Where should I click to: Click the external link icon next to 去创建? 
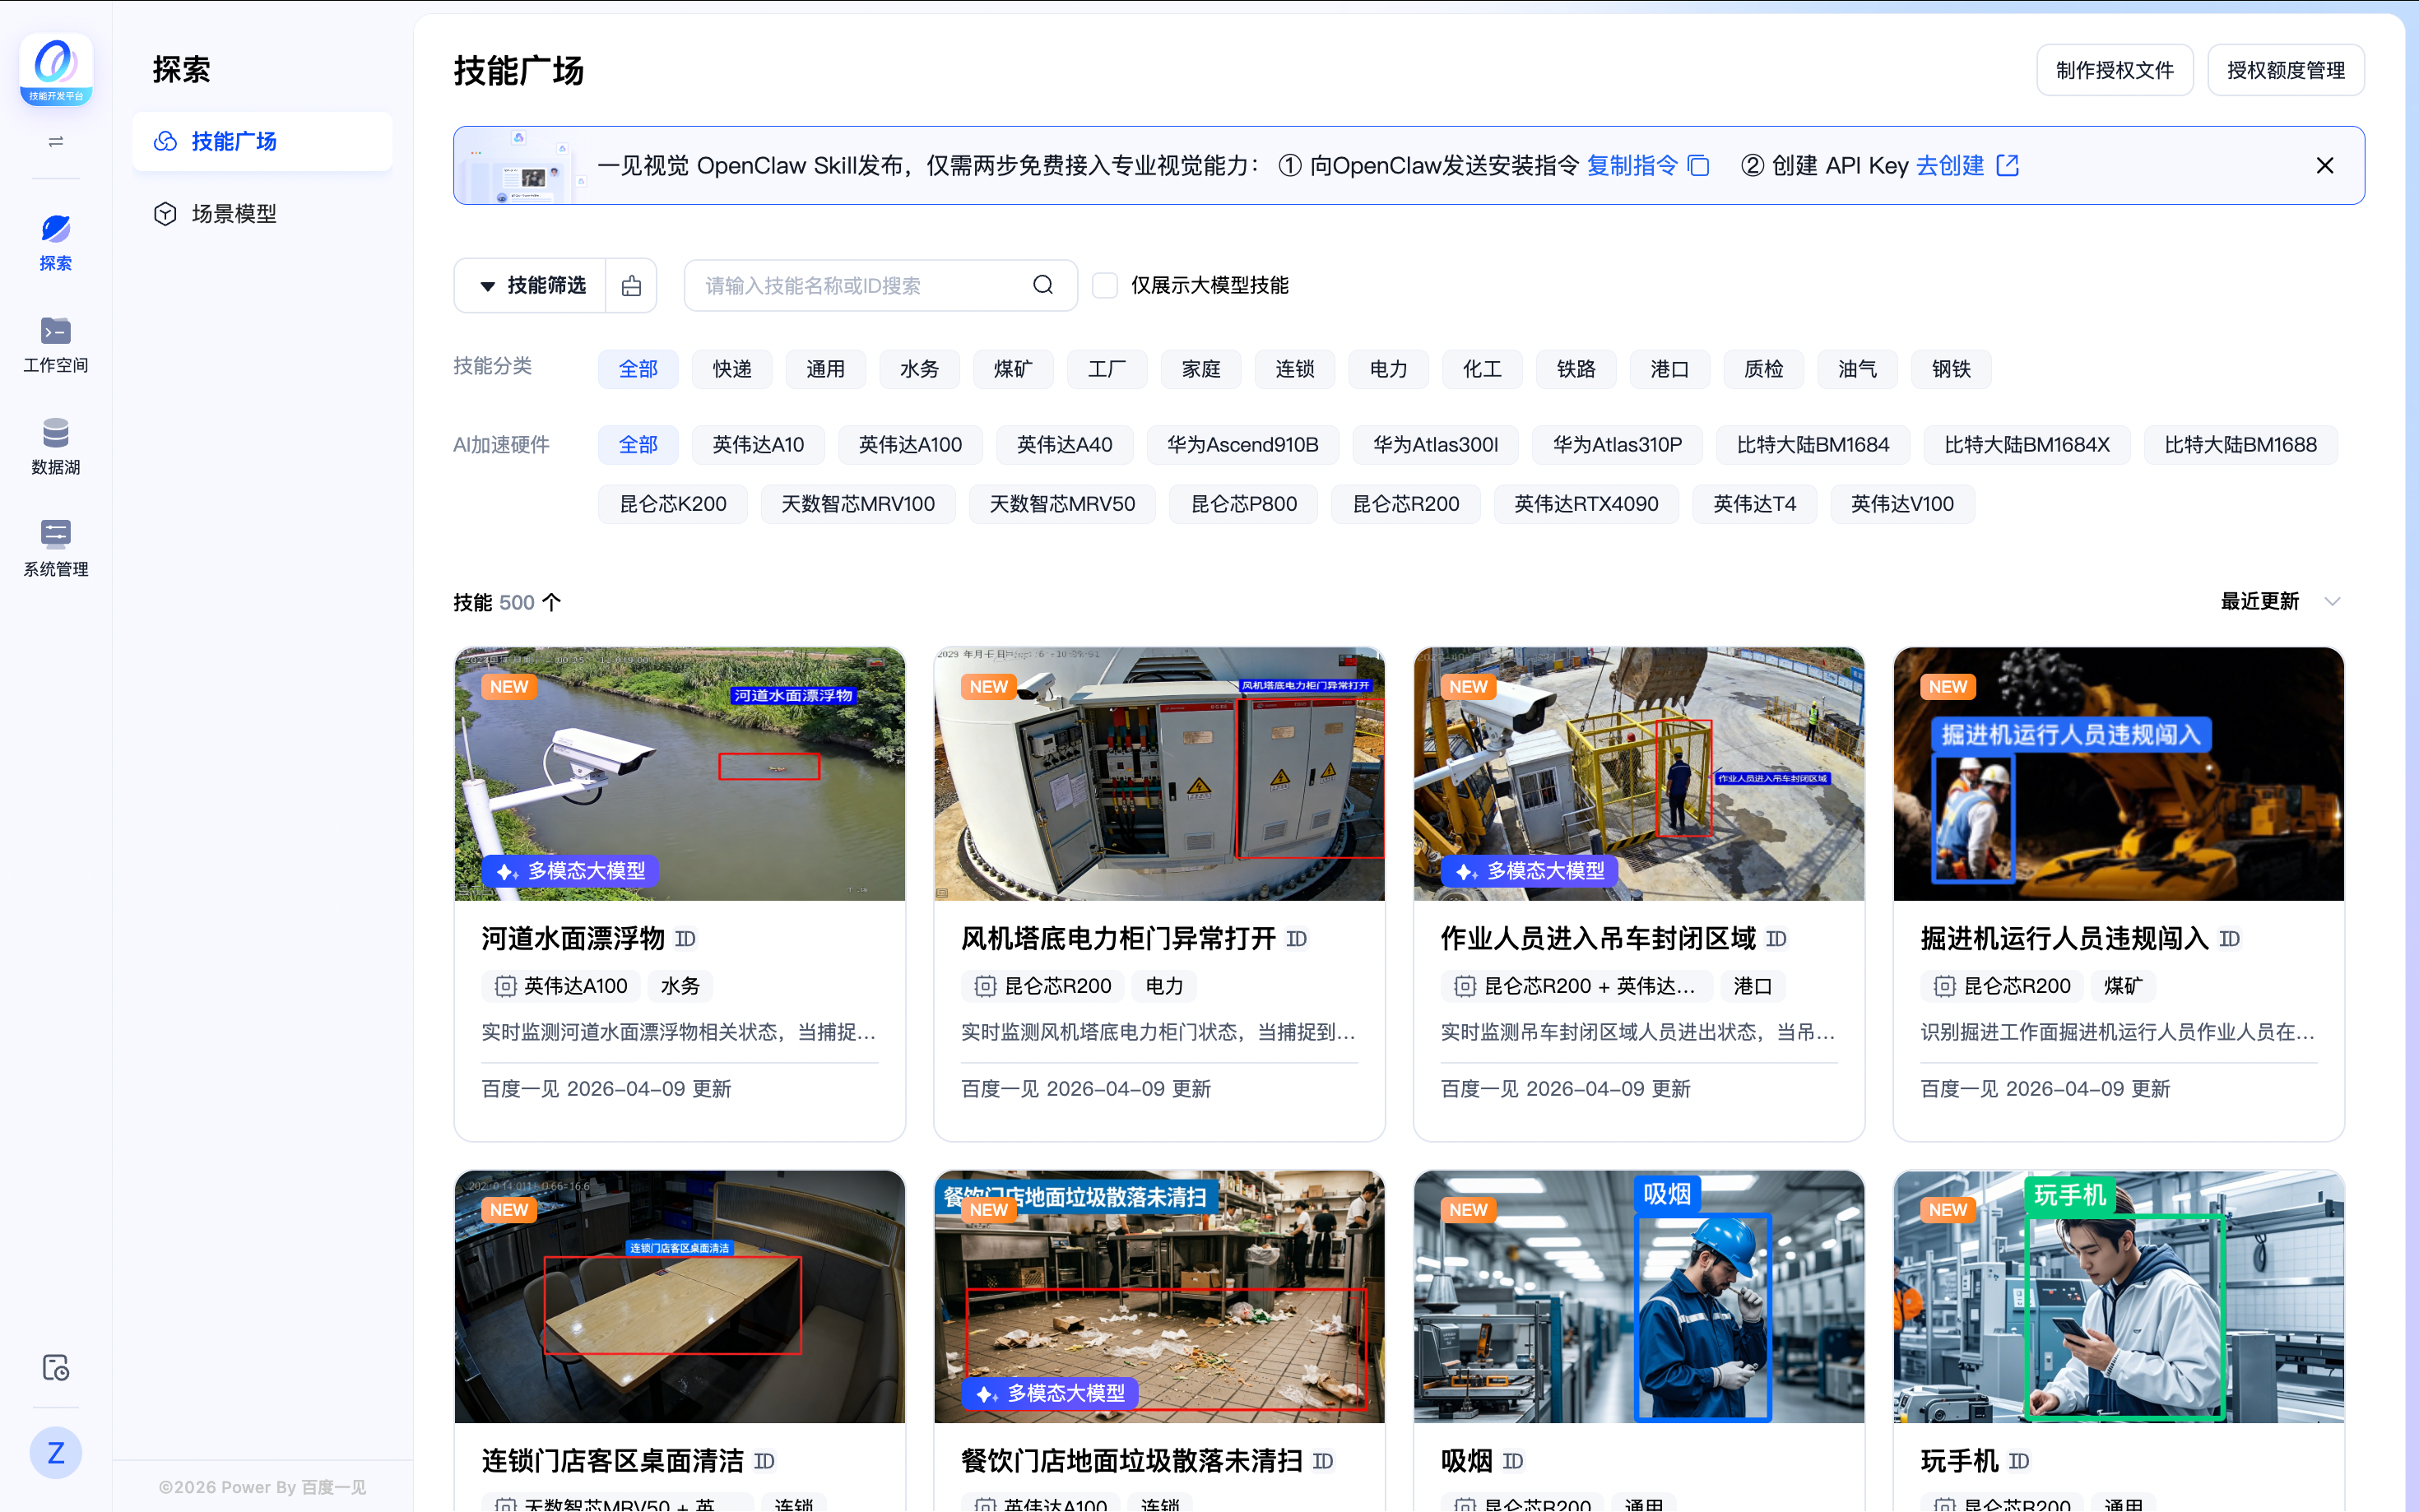click(x=2007, y=165)
